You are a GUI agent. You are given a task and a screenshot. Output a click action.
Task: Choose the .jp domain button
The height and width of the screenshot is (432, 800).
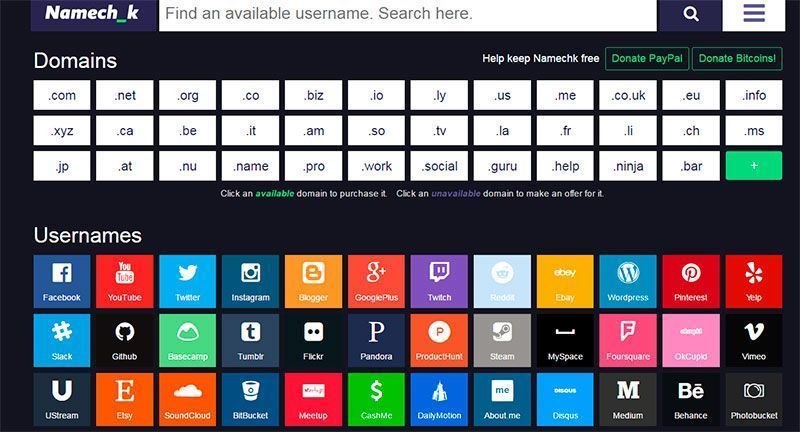62,166
